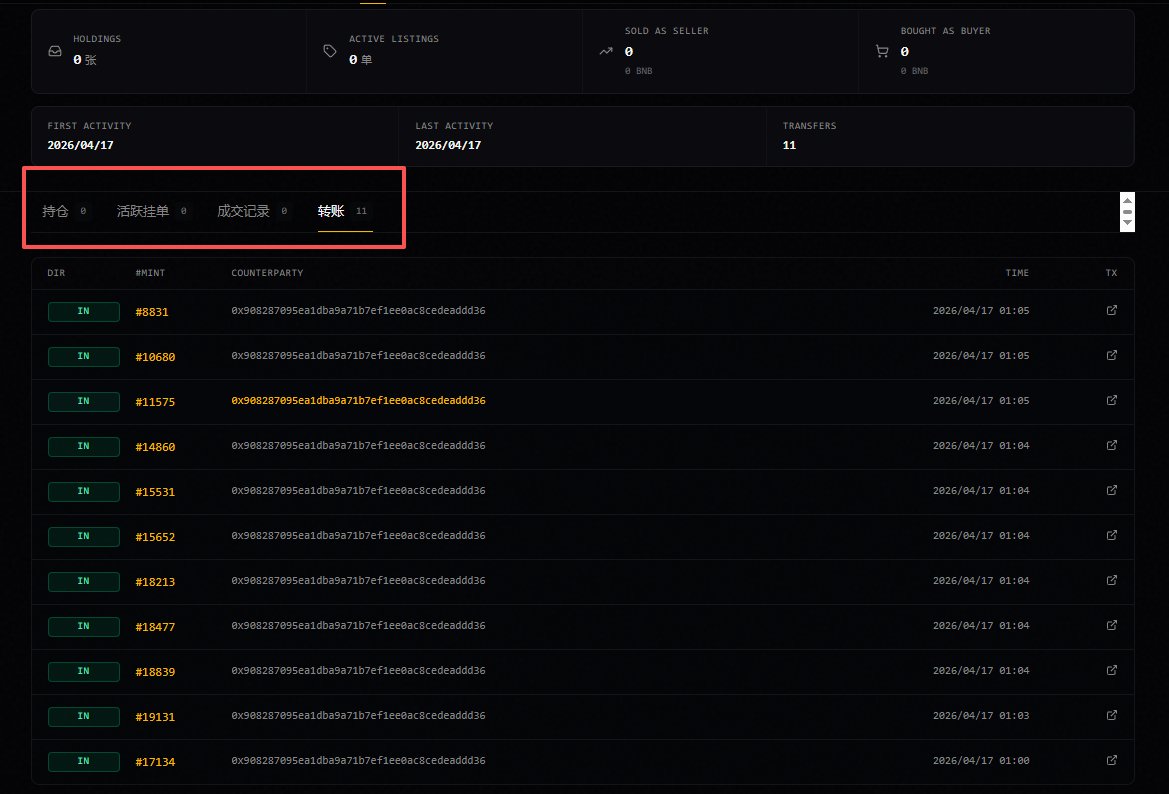1169x794 pixels.
Task: Click the IN badge for mint #8831
Action: click(x=84, y=312)
